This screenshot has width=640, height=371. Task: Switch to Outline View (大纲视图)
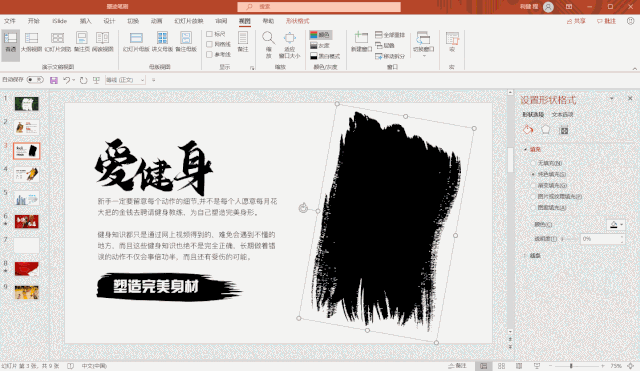point(31,42)
